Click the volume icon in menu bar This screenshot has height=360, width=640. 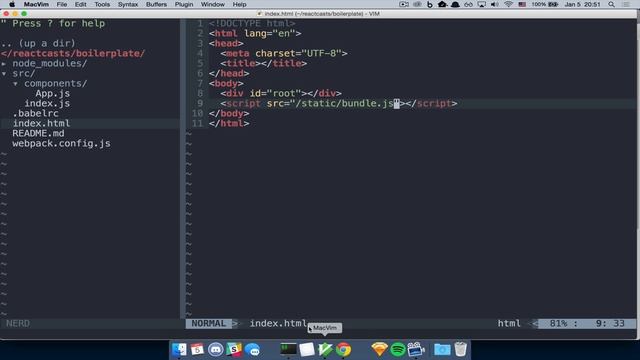point(495,4)
